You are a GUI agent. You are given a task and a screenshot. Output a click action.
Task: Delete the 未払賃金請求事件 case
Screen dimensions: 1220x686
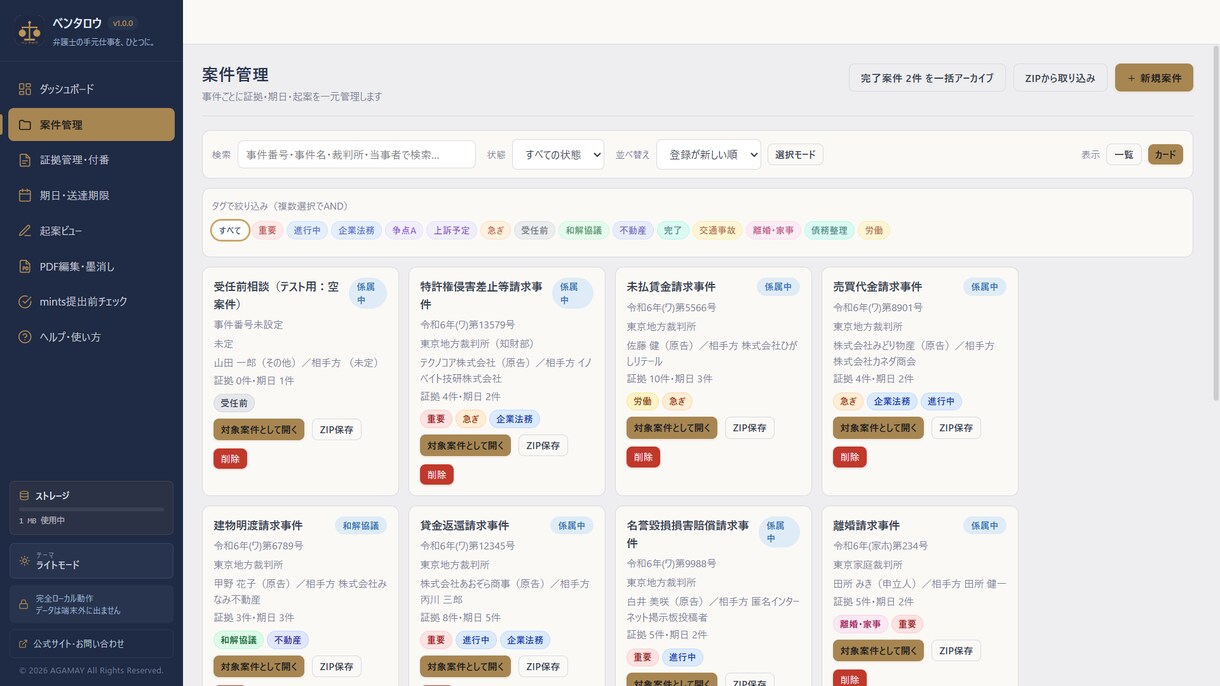pos(643,457)
